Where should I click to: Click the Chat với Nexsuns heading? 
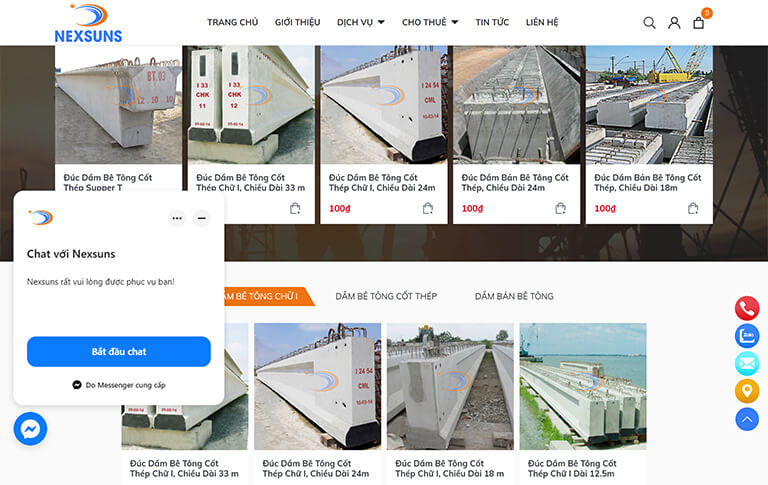71,254
